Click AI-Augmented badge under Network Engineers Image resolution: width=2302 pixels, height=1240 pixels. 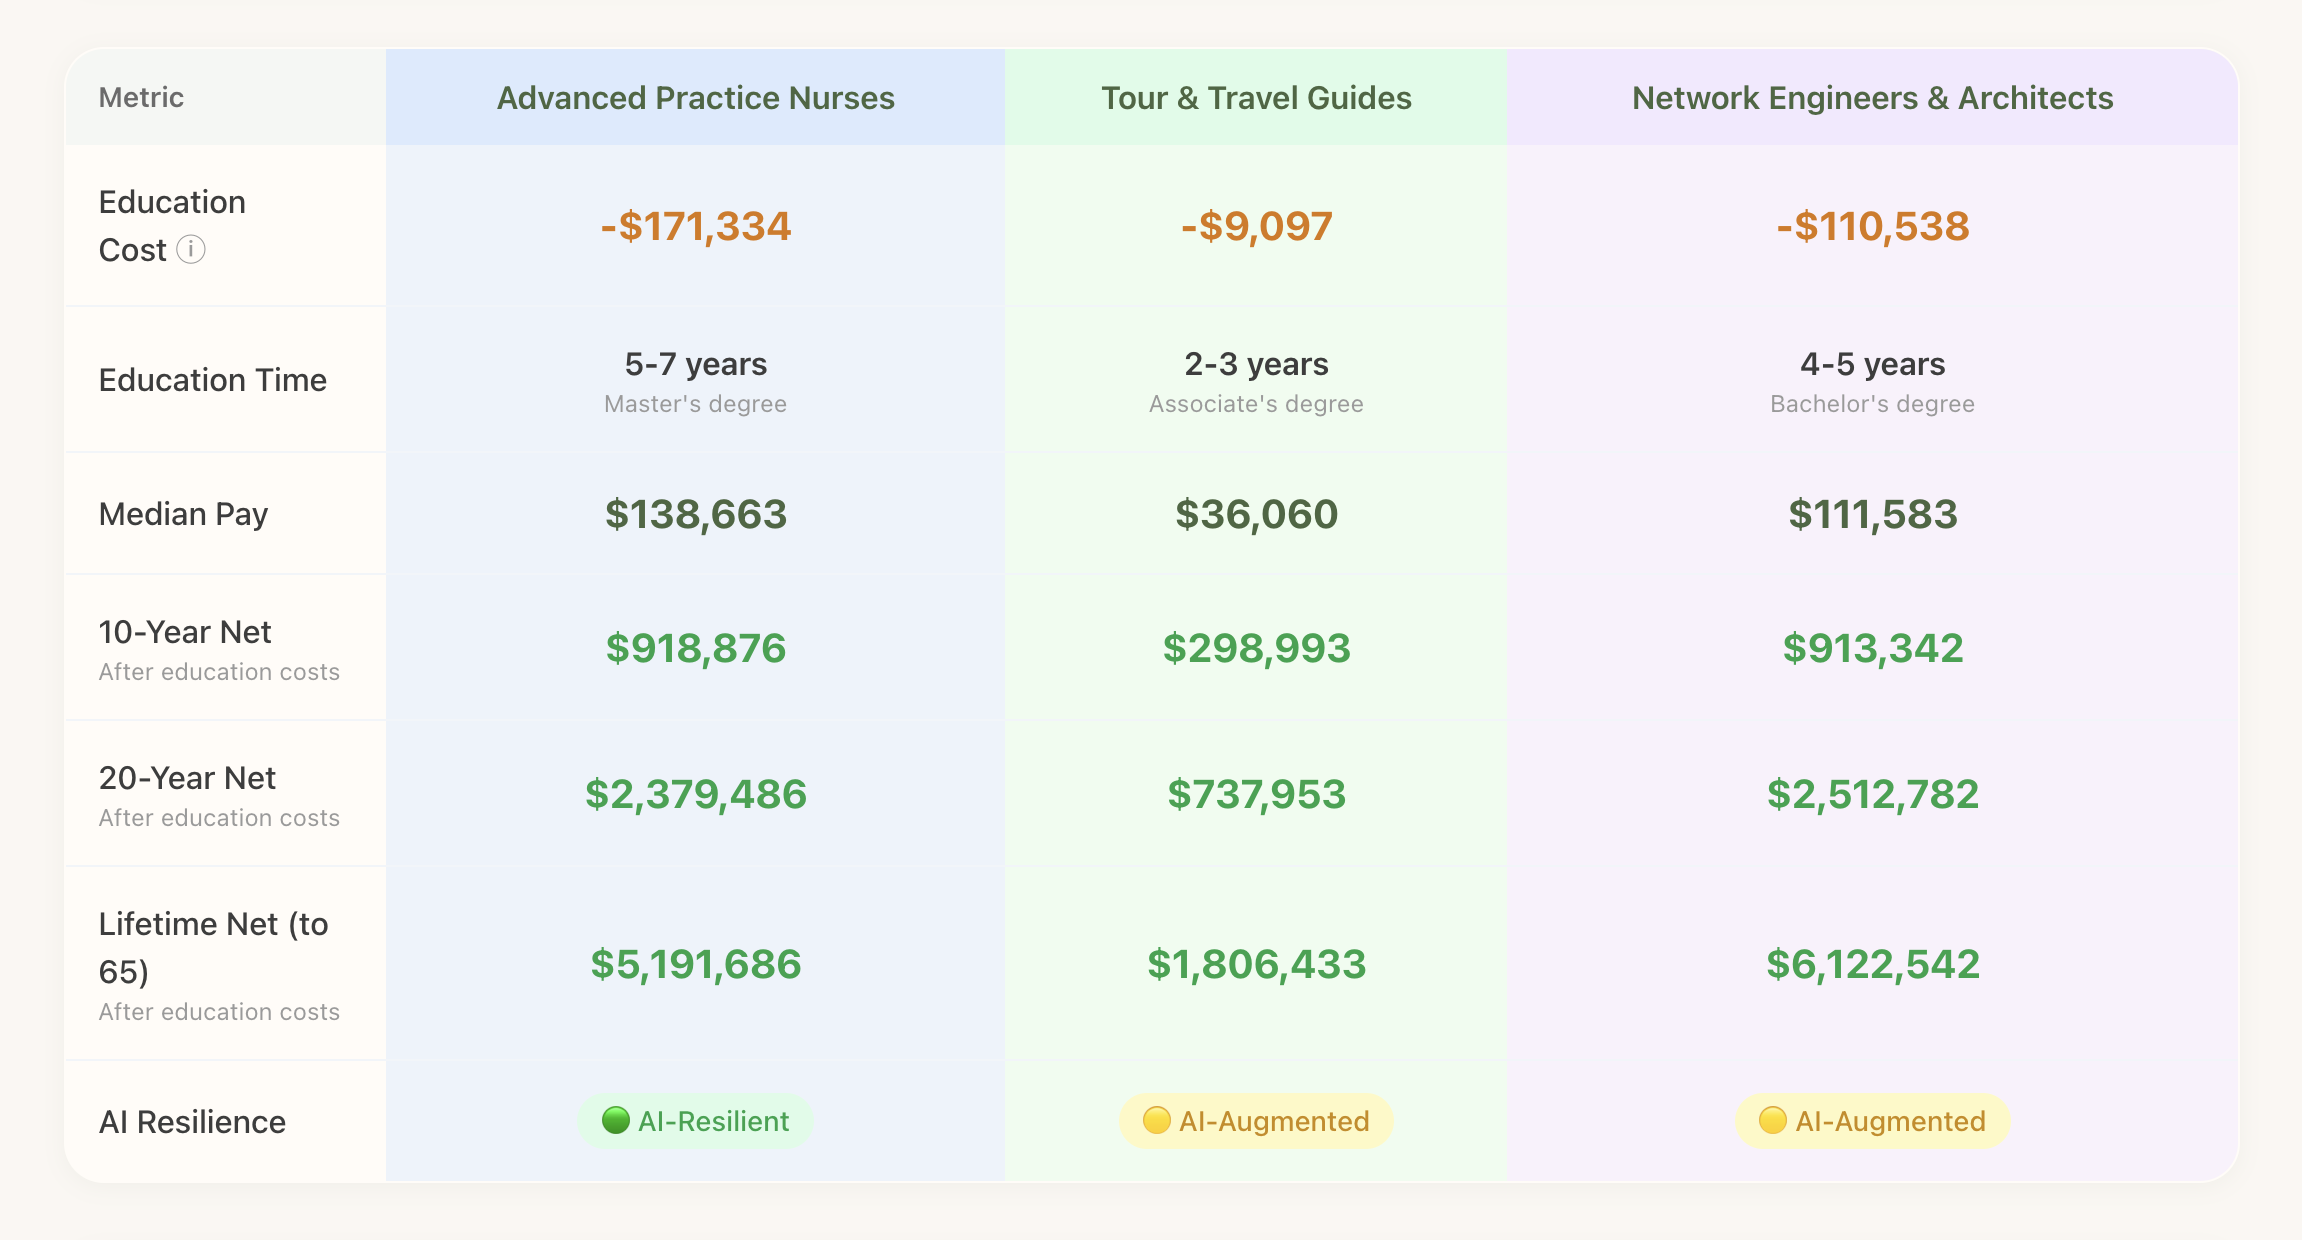click(1873, 1121)
